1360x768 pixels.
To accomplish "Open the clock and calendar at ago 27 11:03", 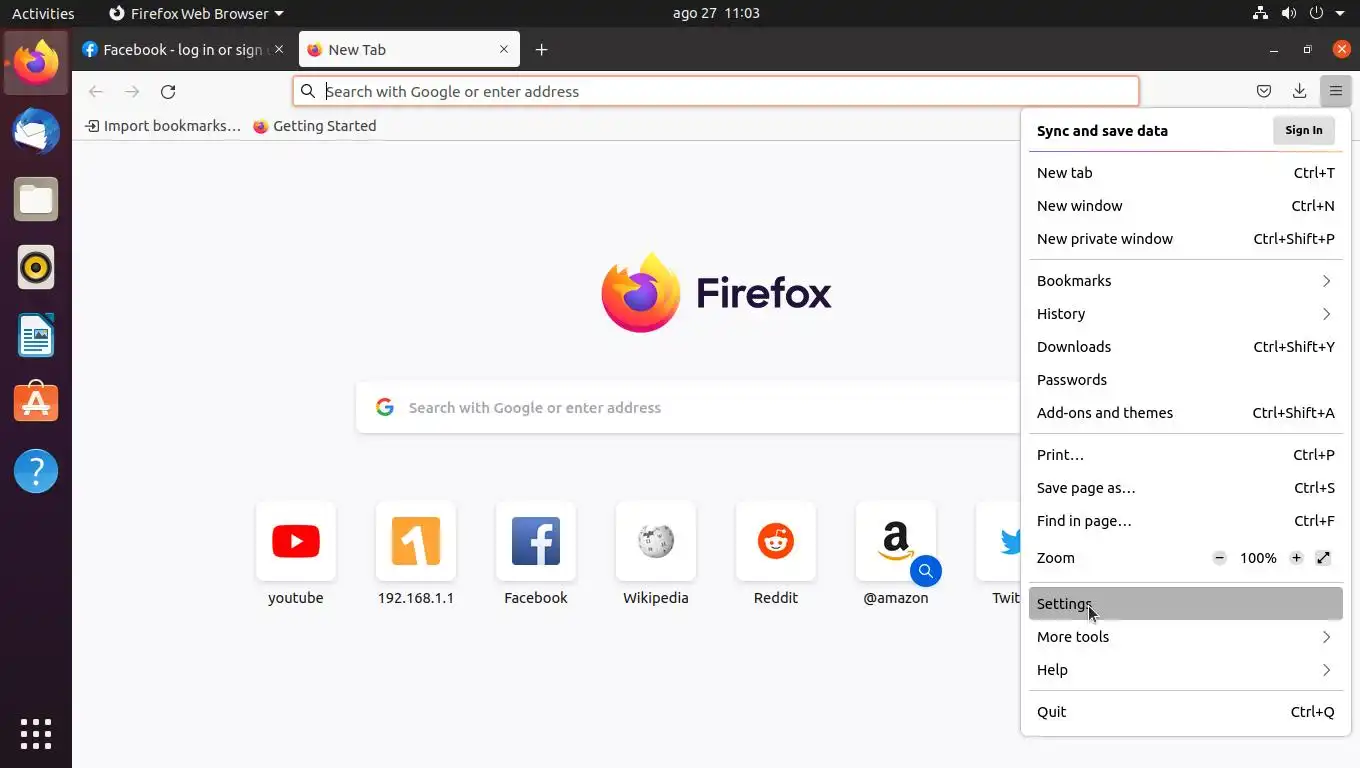I will coord(716,13).
